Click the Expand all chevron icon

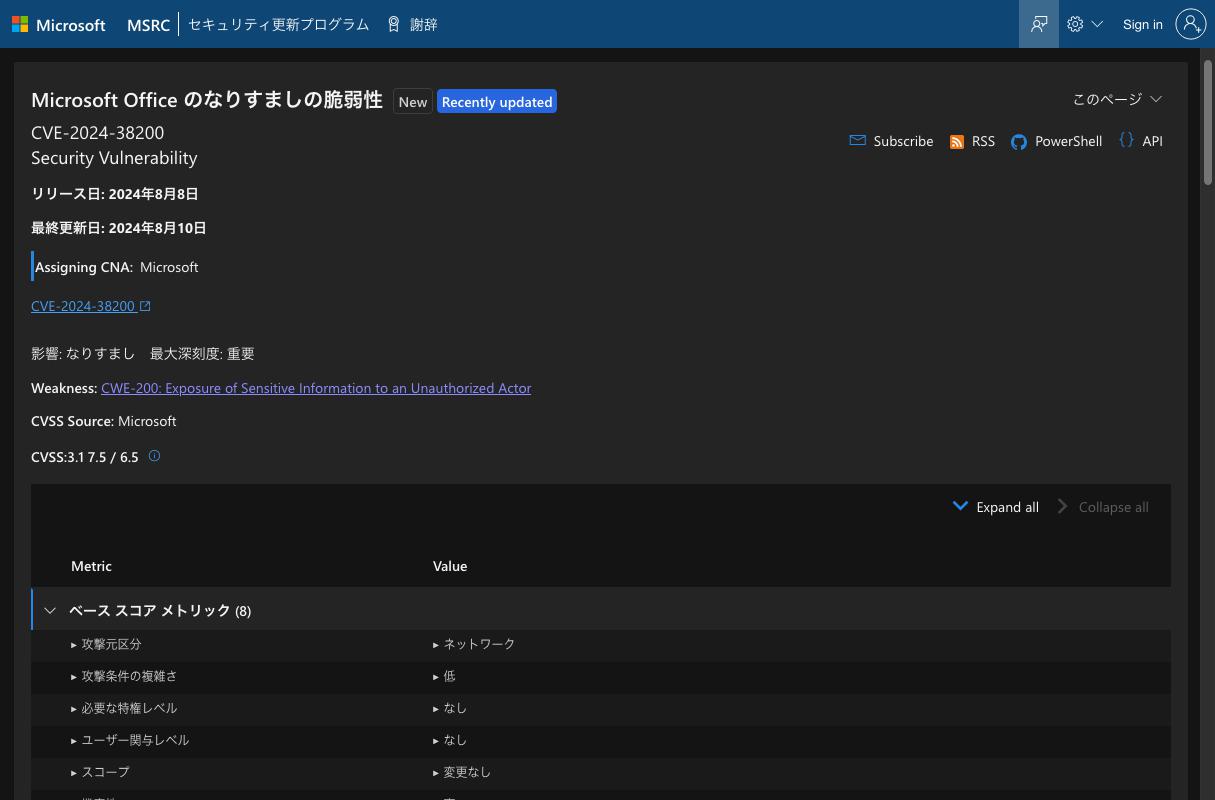(x=960, y=506)
